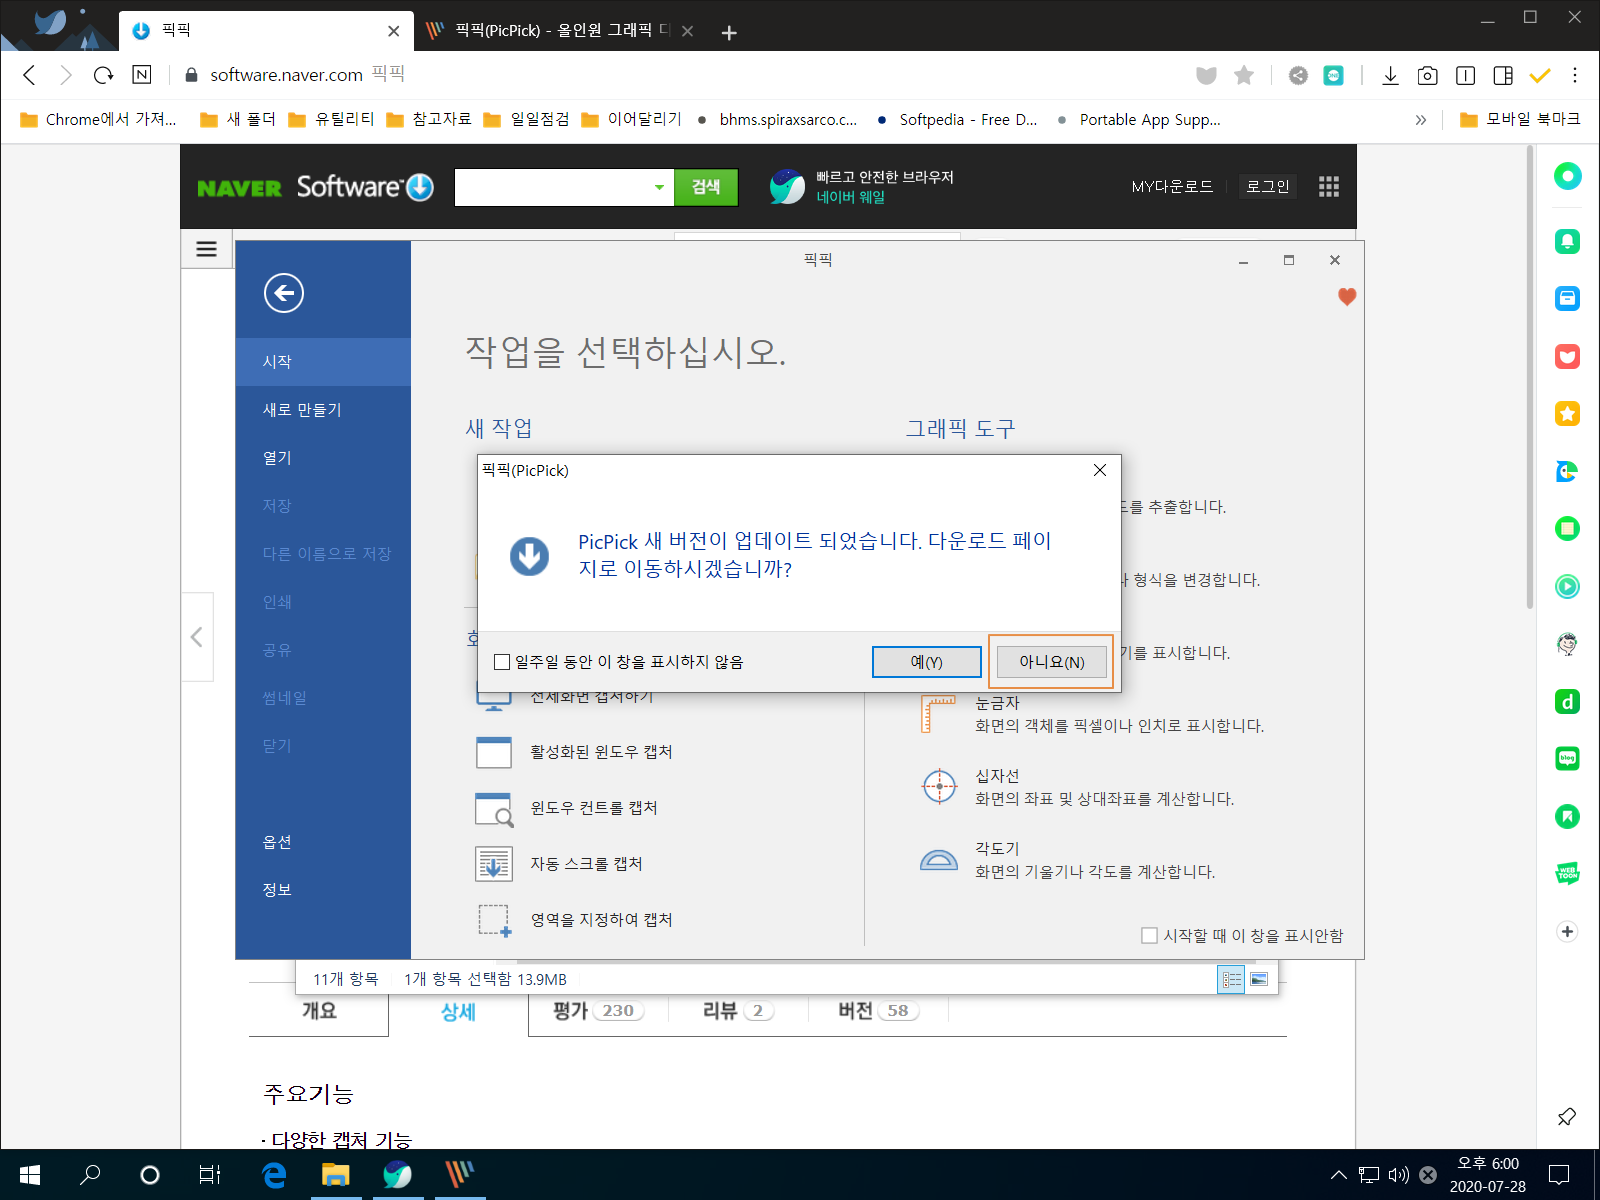
Task: Open 정보 in the PicPick sidebar
Action: coord(323,890)
